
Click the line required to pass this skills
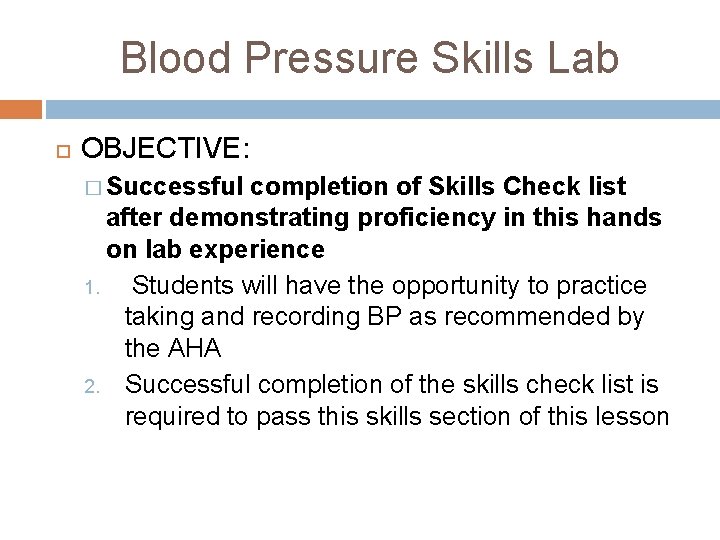click(x=396, y=416)
